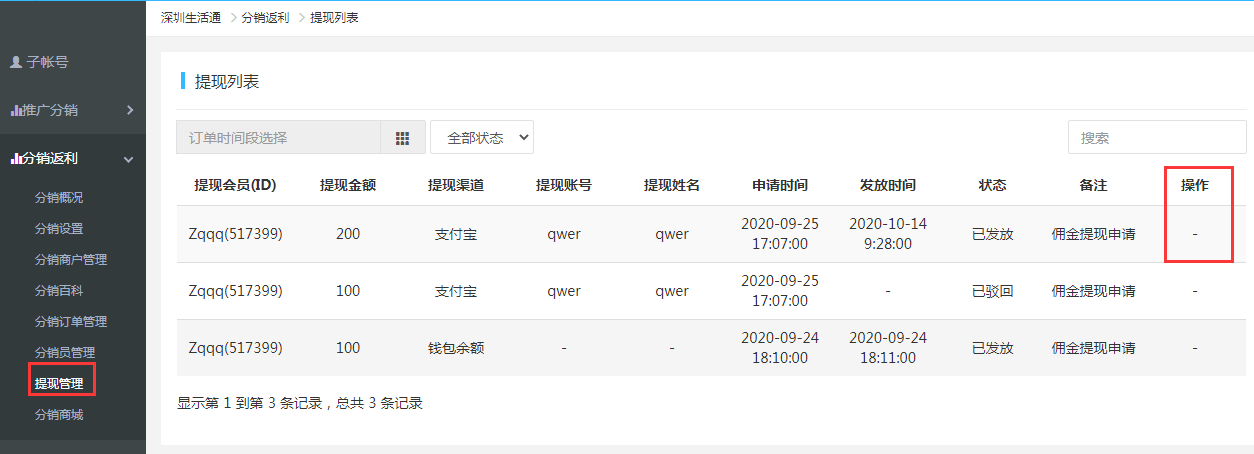Click the bar chart icon beside 分销返利
Viewport: 1254px width, 454px height.
click(16, 158)
